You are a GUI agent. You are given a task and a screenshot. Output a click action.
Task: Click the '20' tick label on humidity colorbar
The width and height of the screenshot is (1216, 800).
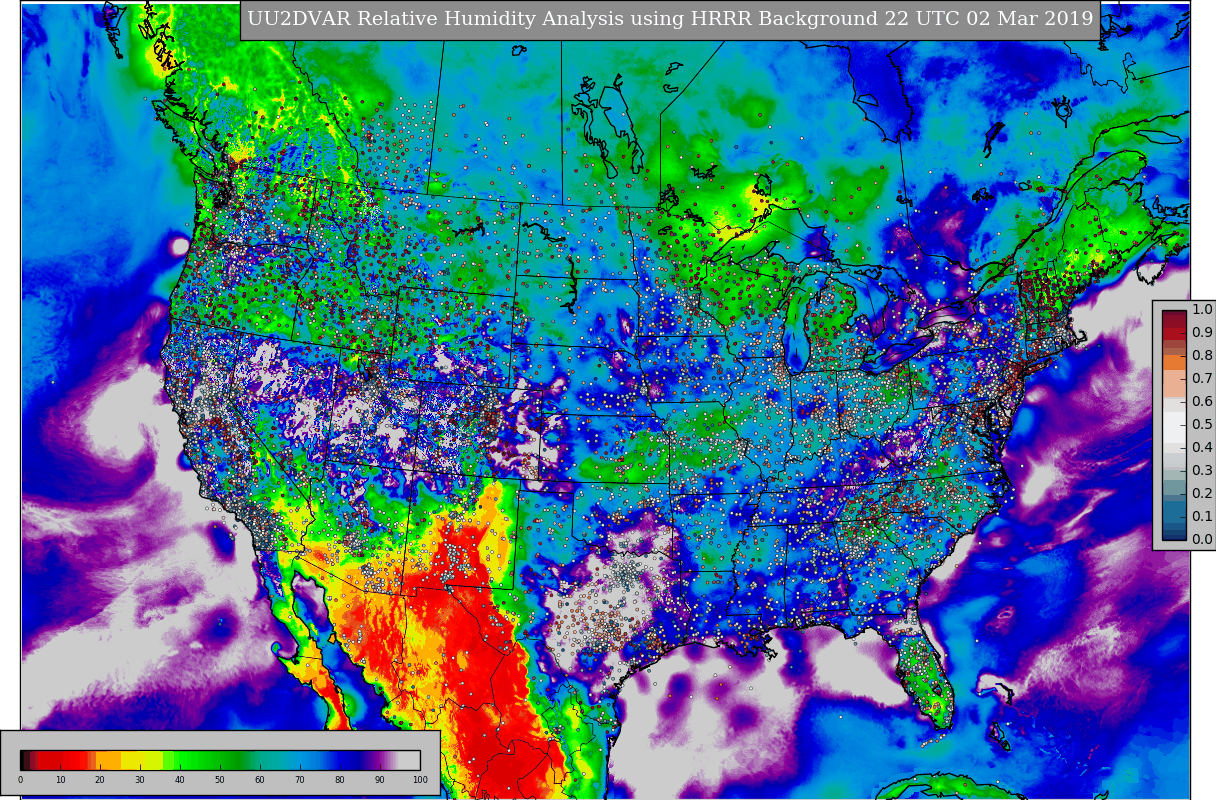point(100,780)
